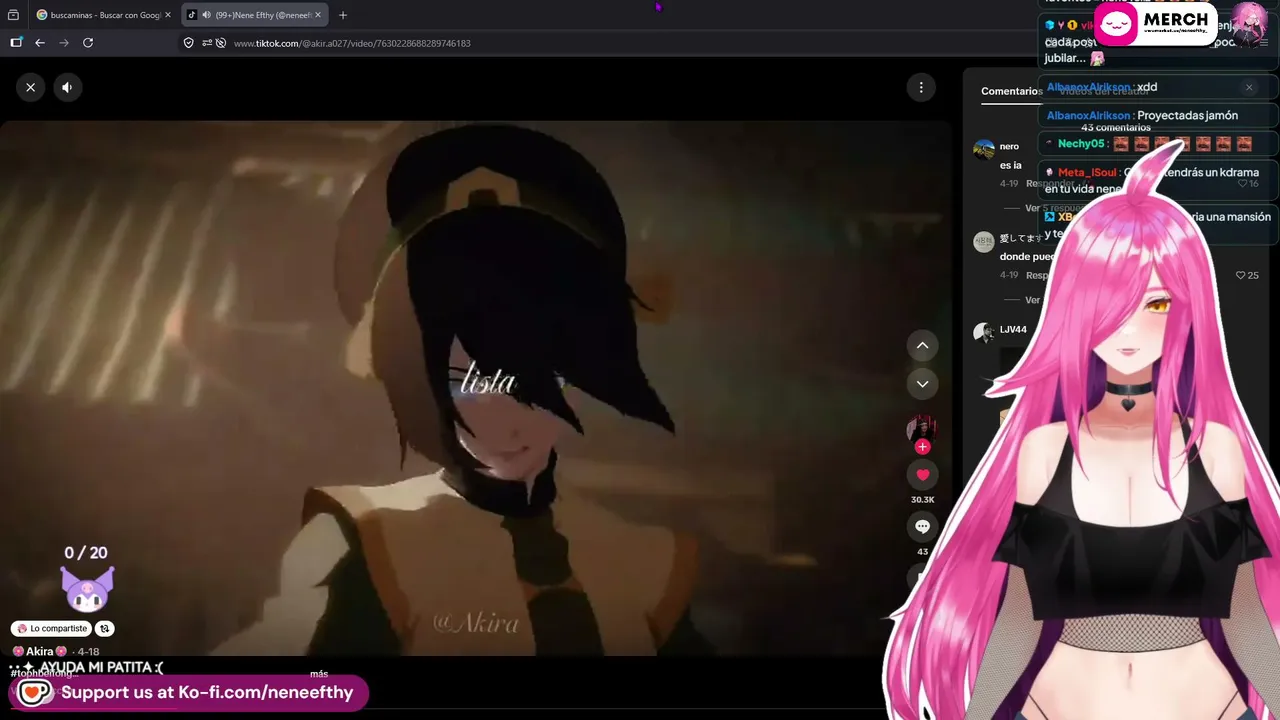Open the creator's avatar beside the video

point(921,429)
